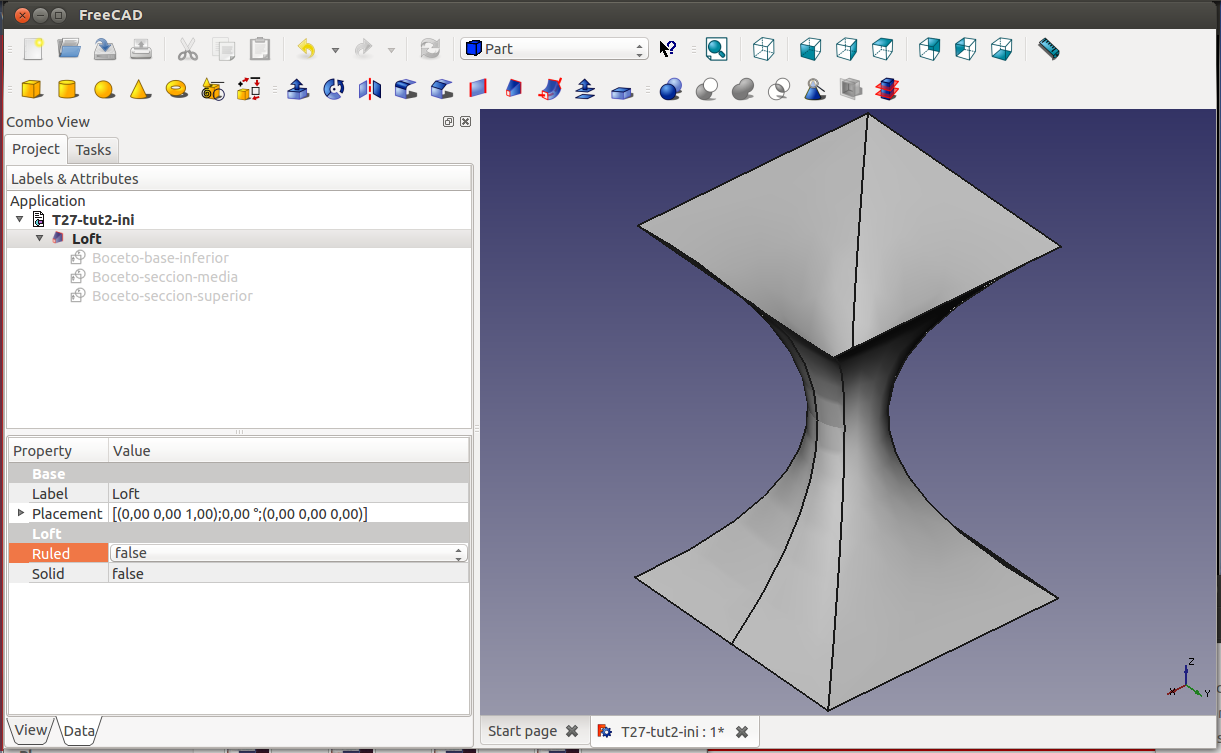Switch to the Tasks tab
The image size is (1221, 753).
(93, 150)
